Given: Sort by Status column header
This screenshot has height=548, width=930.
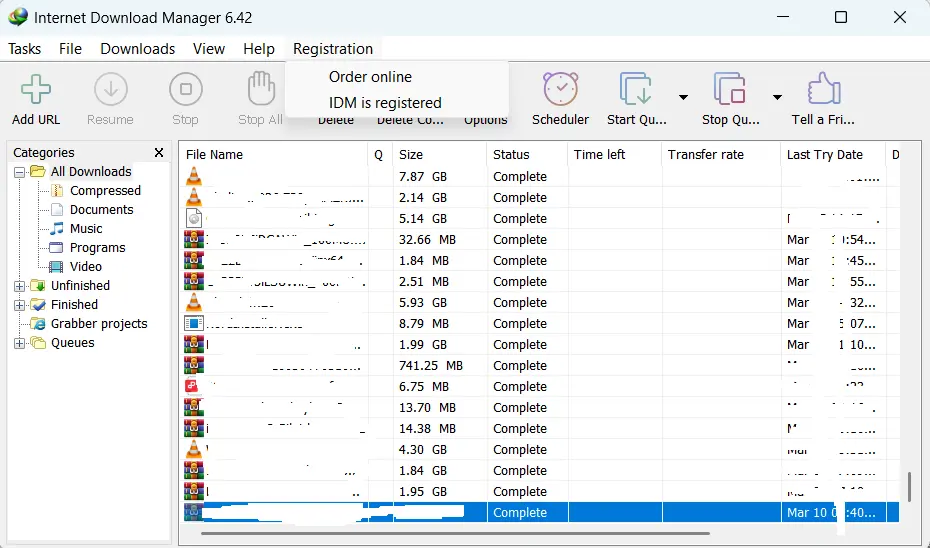Looking at the screenshot, I should coord(527,155).
